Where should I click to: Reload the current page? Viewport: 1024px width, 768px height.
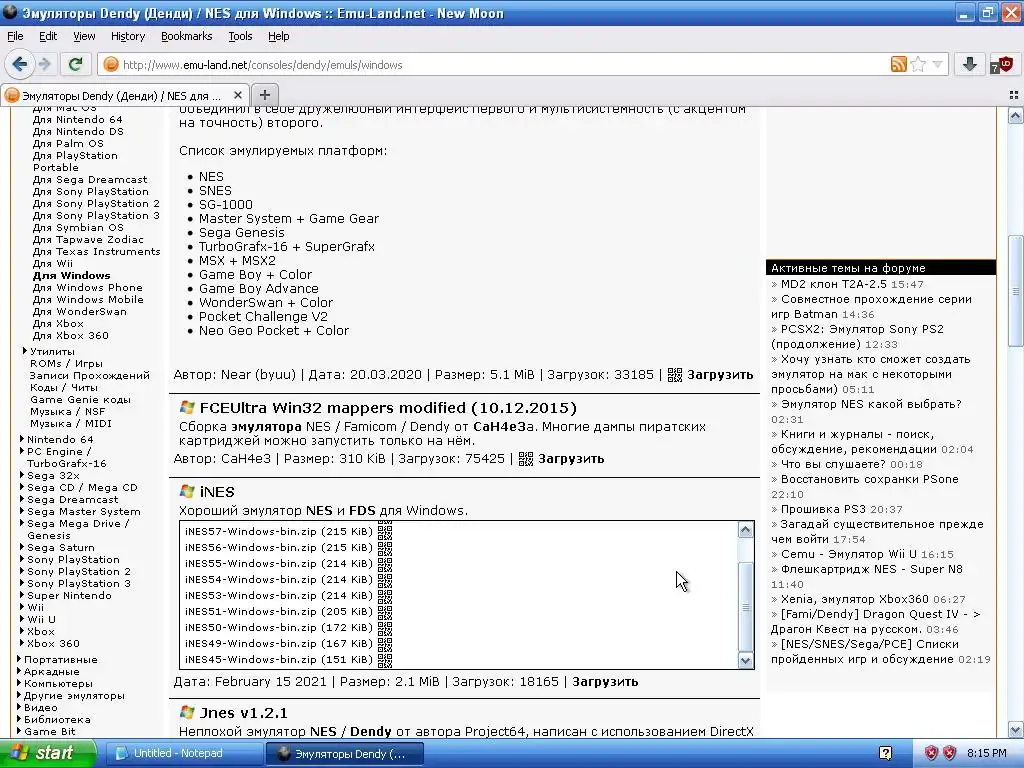(x=75, y=64)
